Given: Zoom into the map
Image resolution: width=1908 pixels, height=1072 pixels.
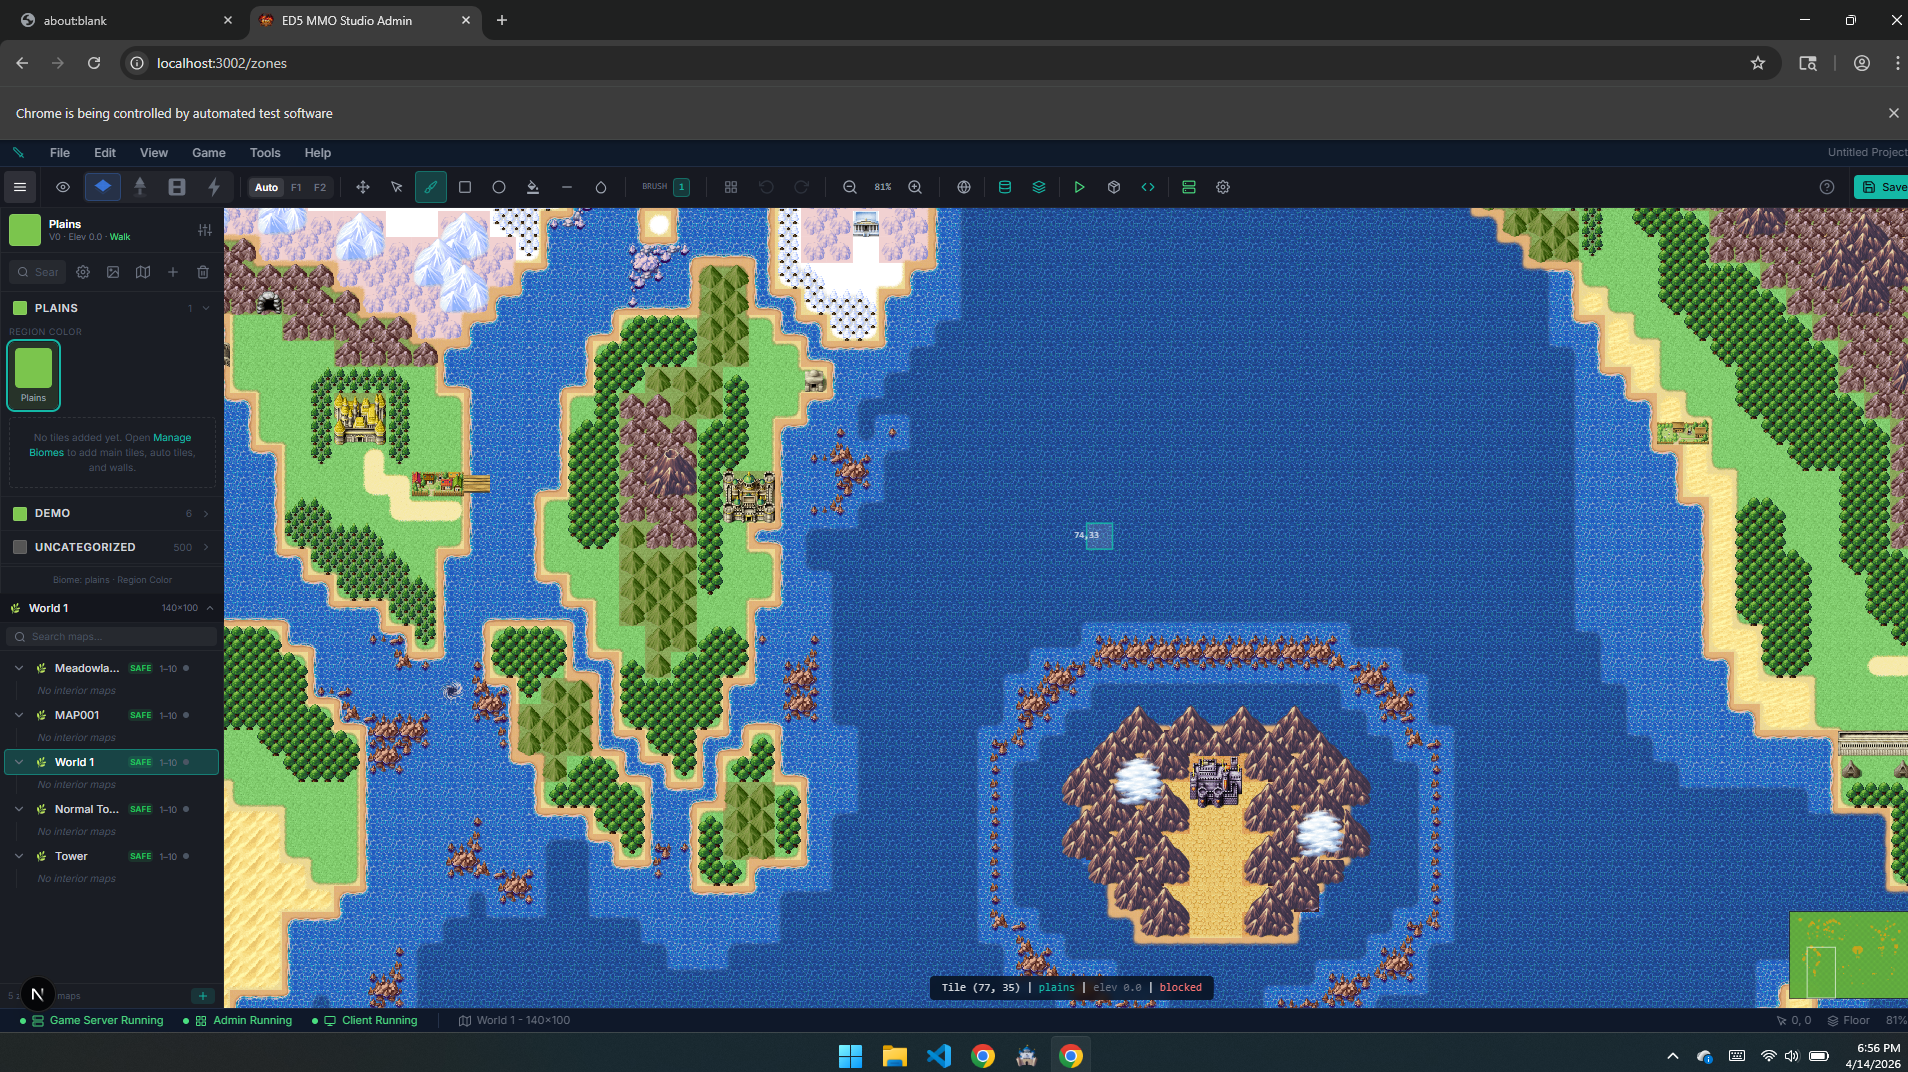Looking at the screenshot, I should pyautogui.click(x=915, y=187).
